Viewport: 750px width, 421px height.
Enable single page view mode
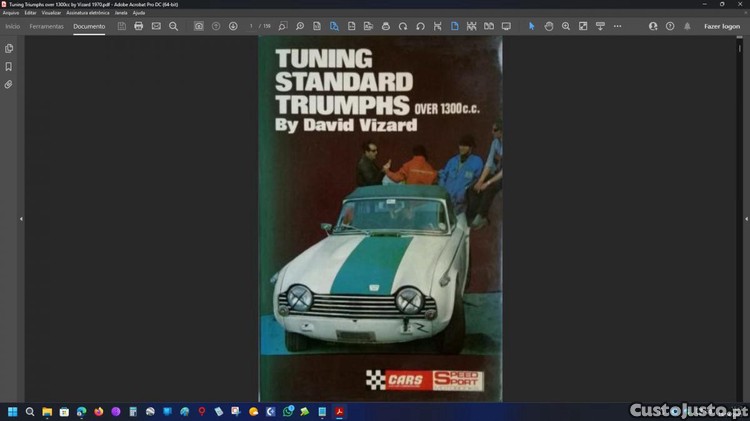(x=454, y=26)
